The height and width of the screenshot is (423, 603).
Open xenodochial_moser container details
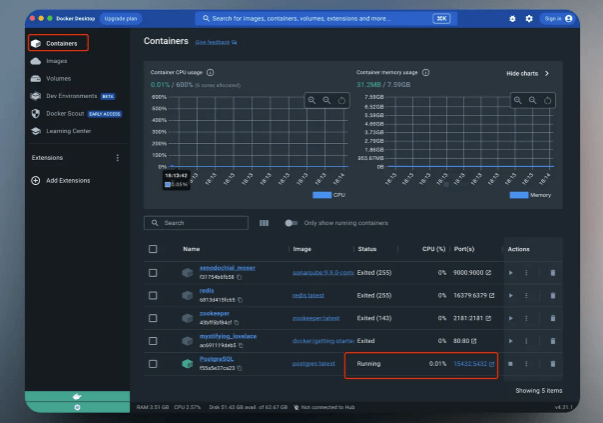point(227,268)
